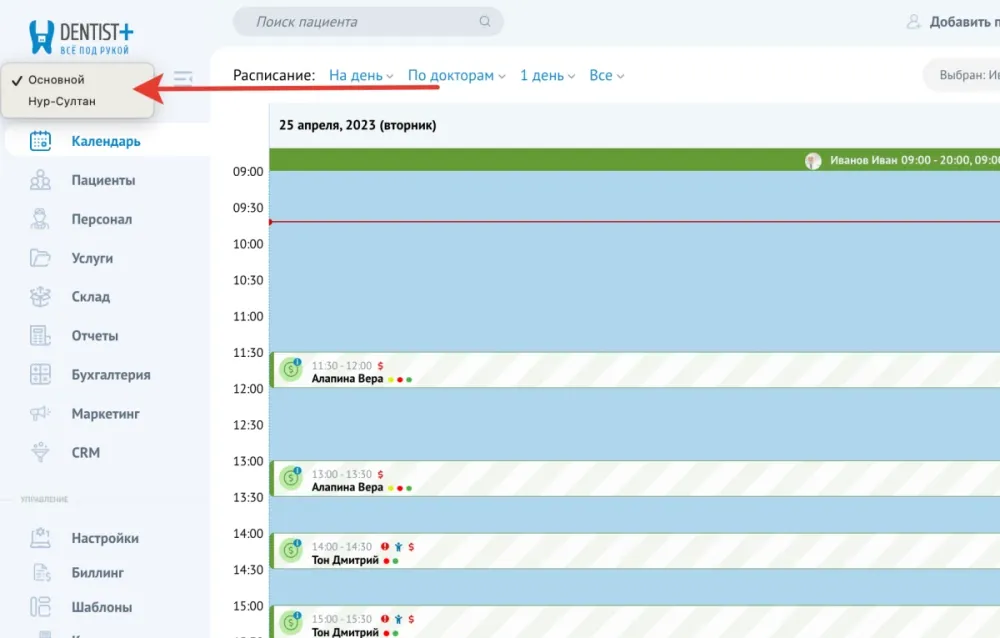Click payment icon on 15:00 Тон Дмитрий appointment
The width and height of the screenshot is (1000, 638).
(291, 623)
